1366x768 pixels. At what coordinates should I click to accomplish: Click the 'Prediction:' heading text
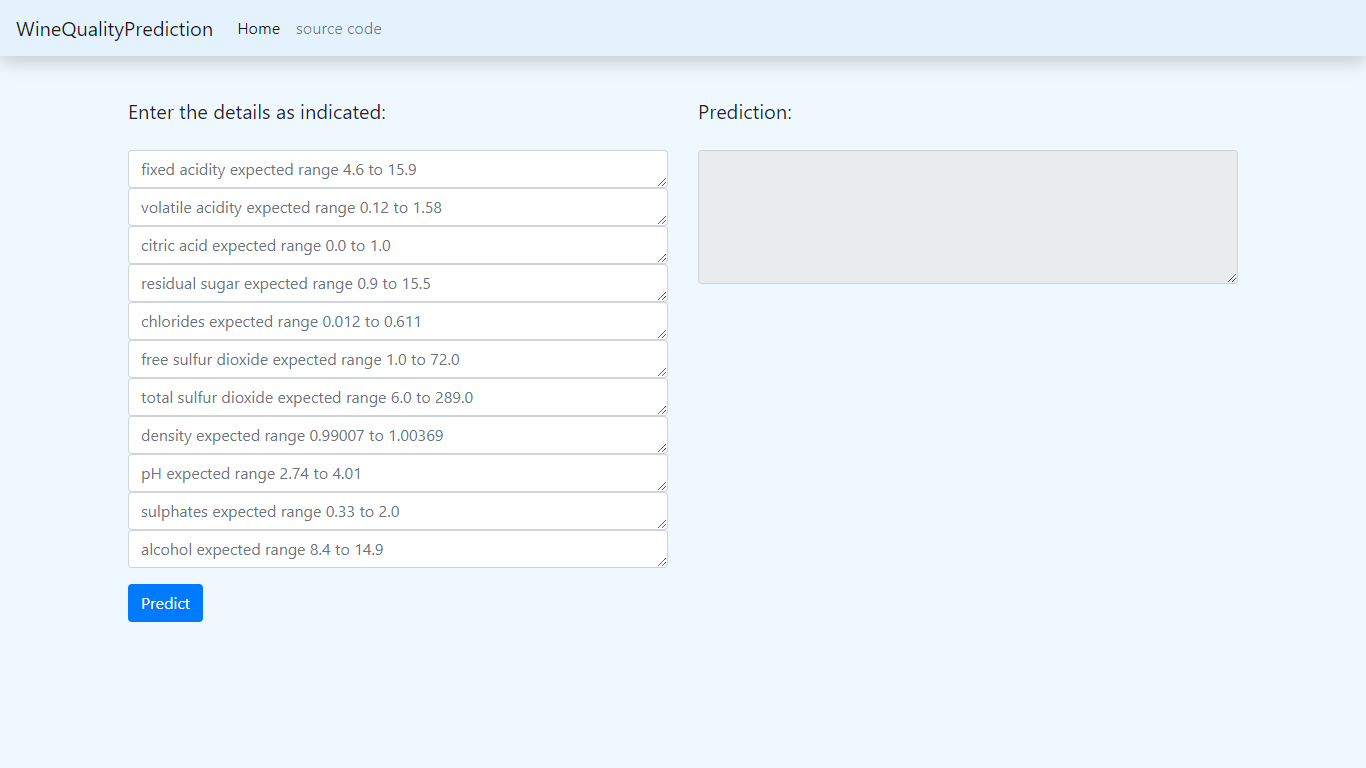[745, 112]
